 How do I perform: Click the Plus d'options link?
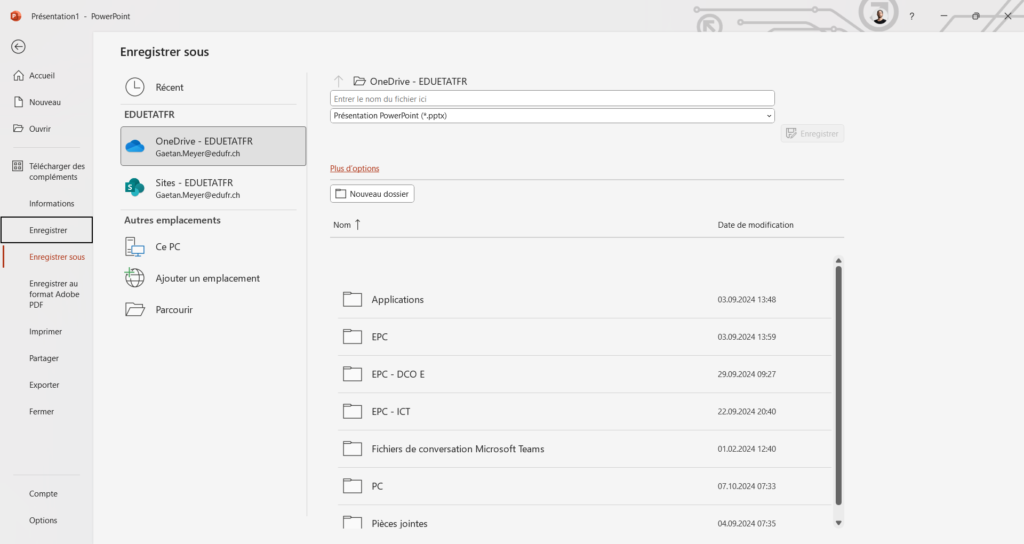355,168
